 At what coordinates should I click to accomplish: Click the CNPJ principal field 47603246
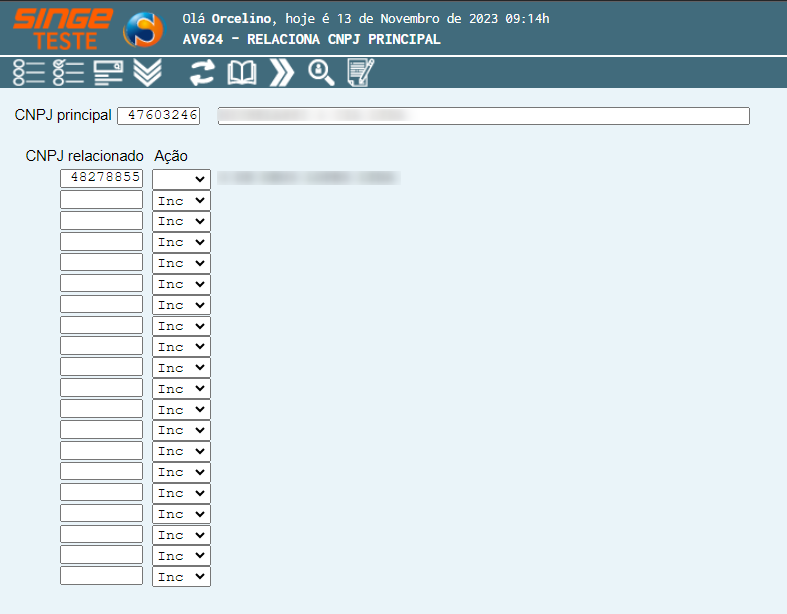(158, 116)
